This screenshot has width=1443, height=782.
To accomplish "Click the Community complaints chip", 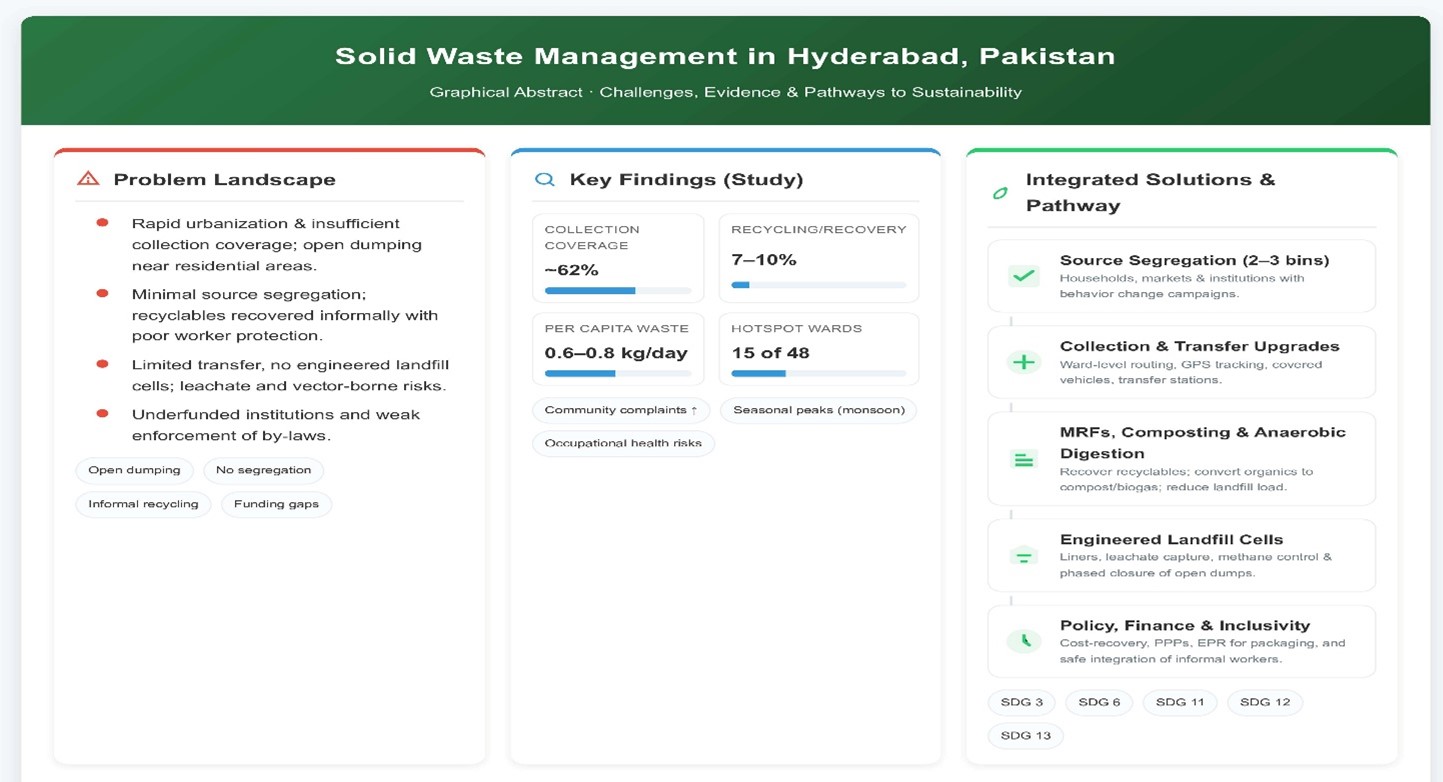I will [621, 410].
